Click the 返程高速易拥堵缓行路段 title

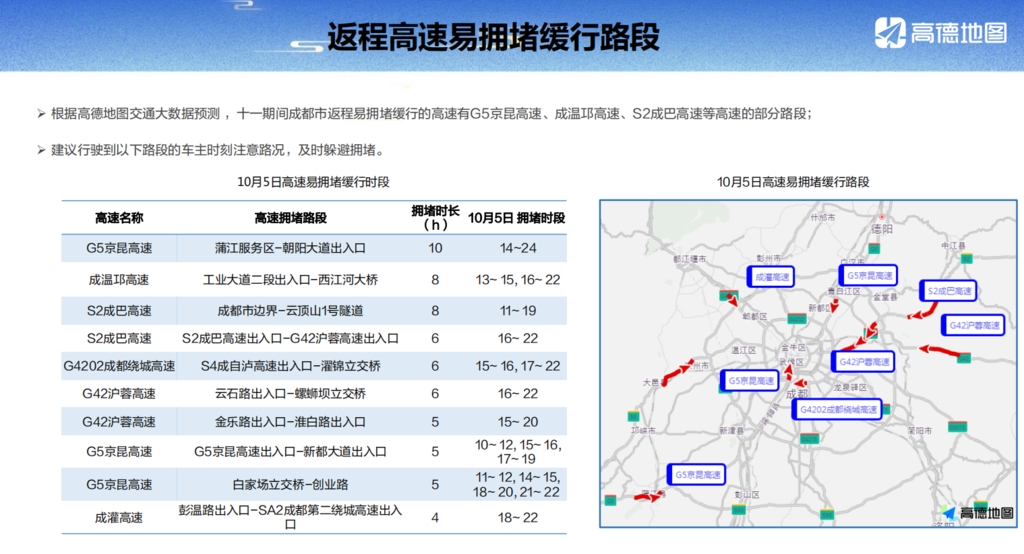pos(493,37)
